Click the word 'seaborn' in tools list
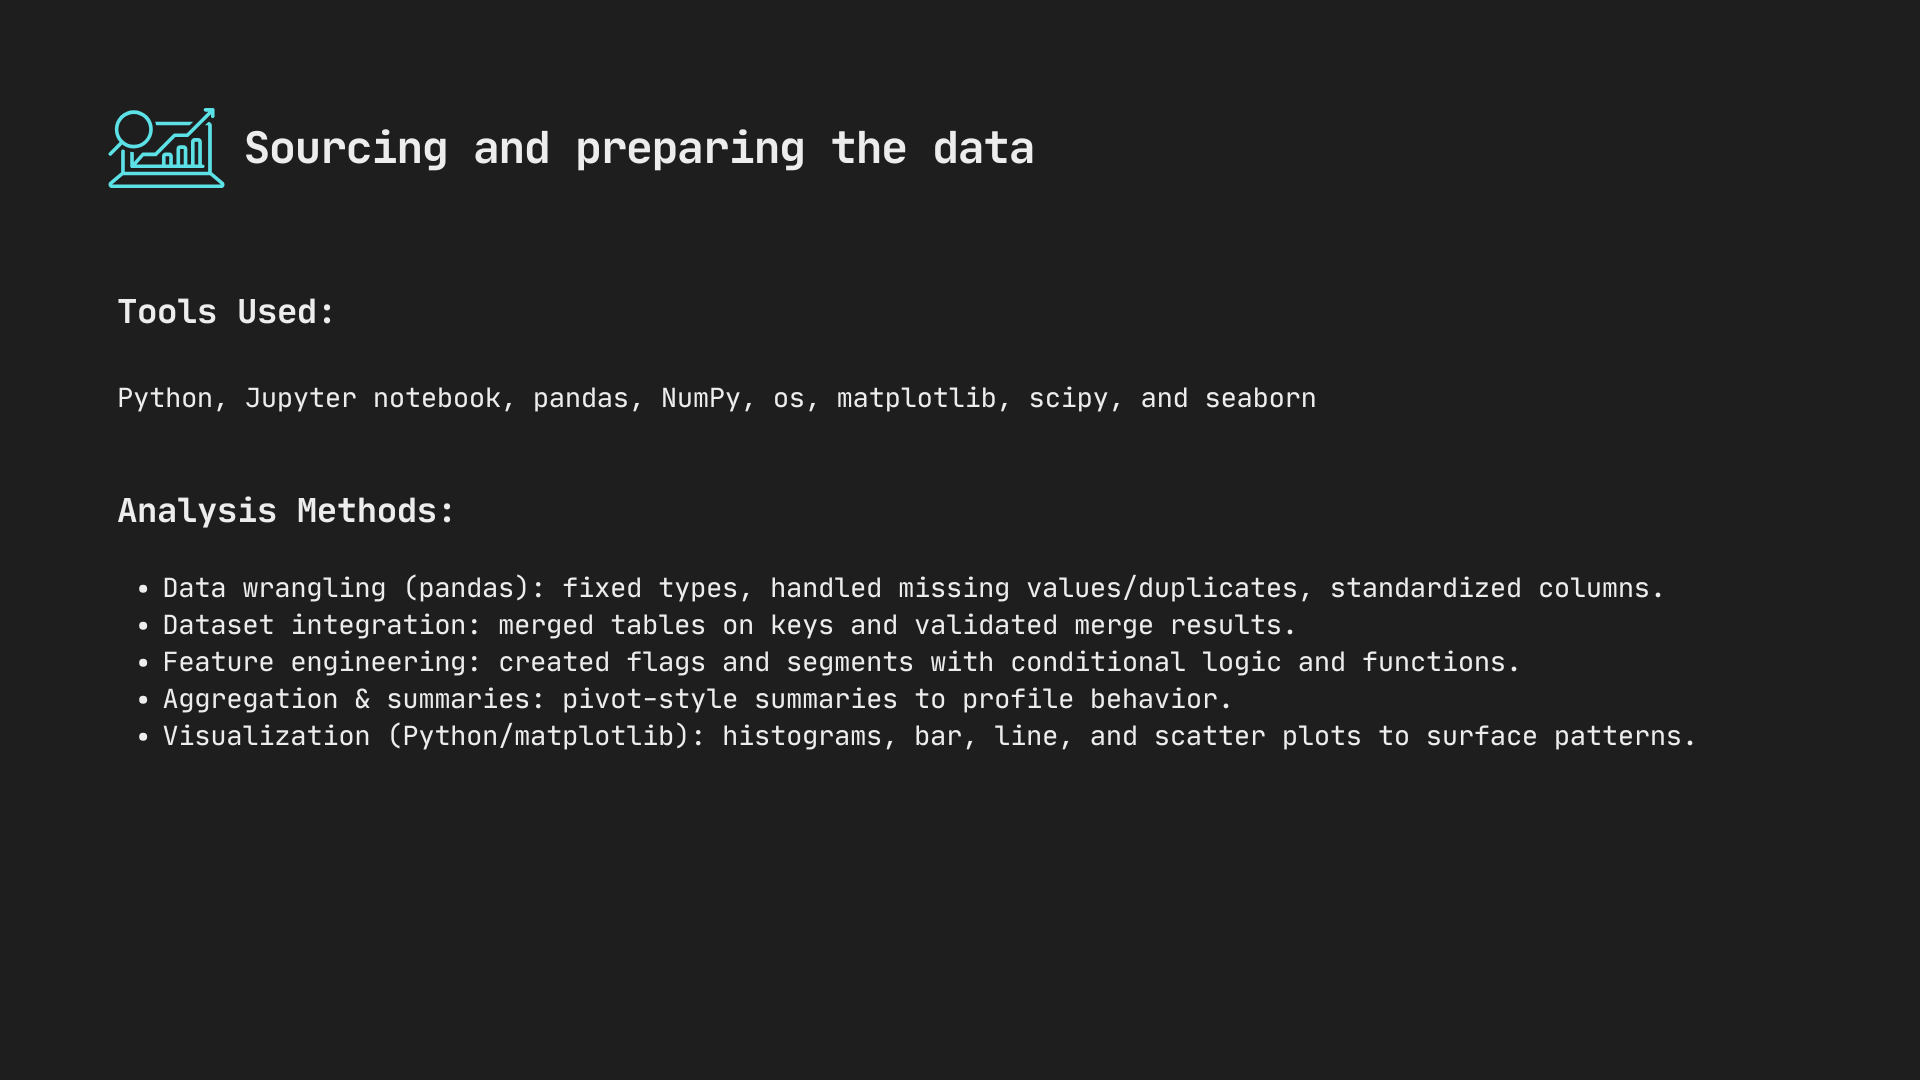 [x=1260, y=398]
